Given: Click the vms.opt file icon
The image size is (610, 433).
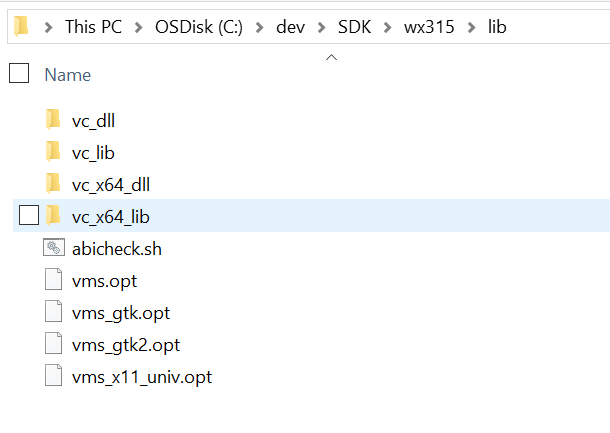Looking at the screenshot, I should [x=53, y=279].
